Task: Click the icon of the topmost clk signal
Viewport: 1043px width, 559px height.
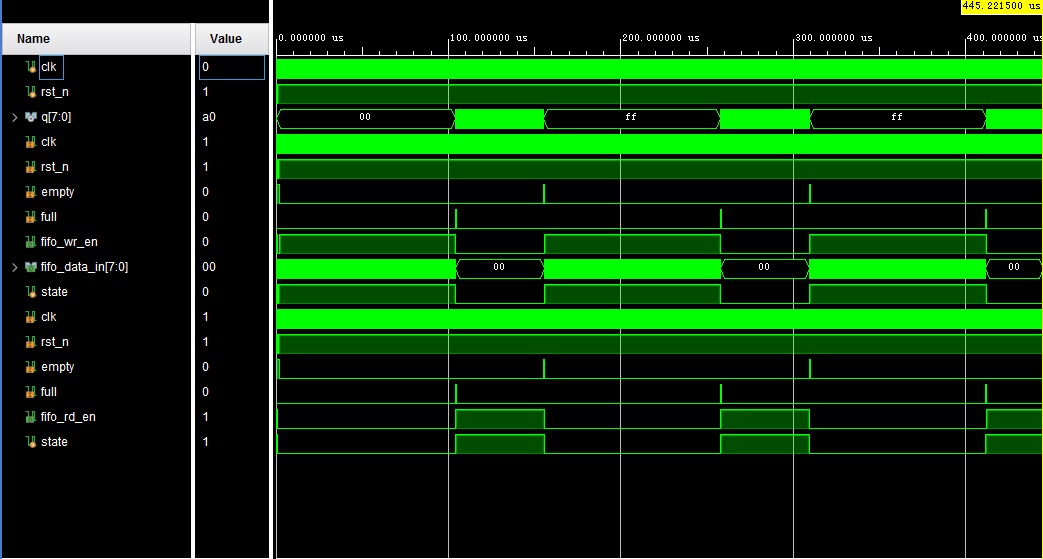Action: coord(30,67)
